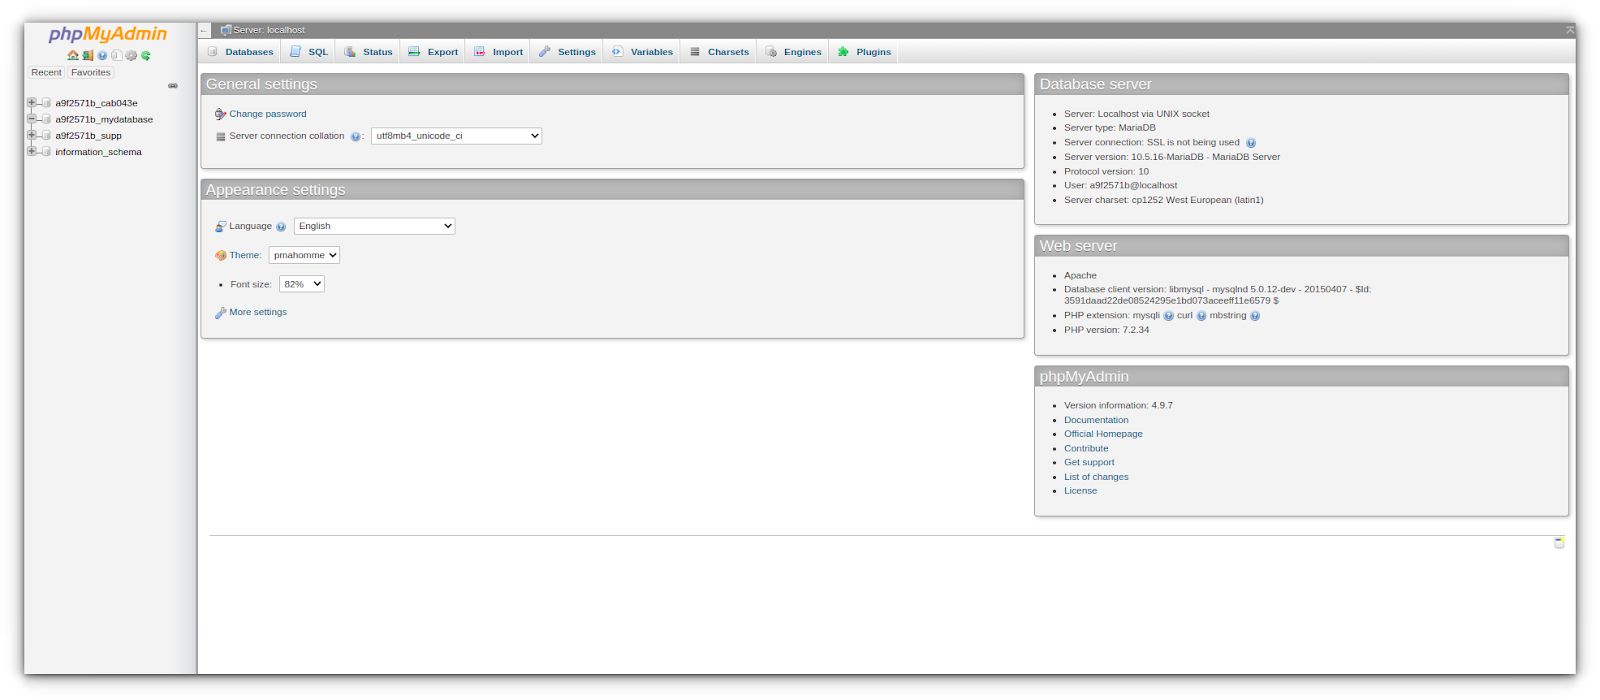Select the information_schema database name

pos(98,152)
